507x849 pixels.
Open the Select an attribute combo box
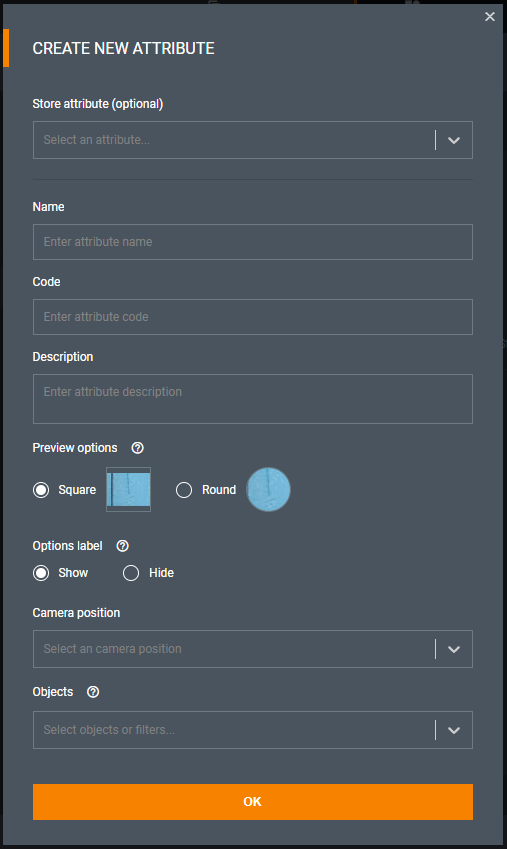pyautogui.click(x=252, y=140)
